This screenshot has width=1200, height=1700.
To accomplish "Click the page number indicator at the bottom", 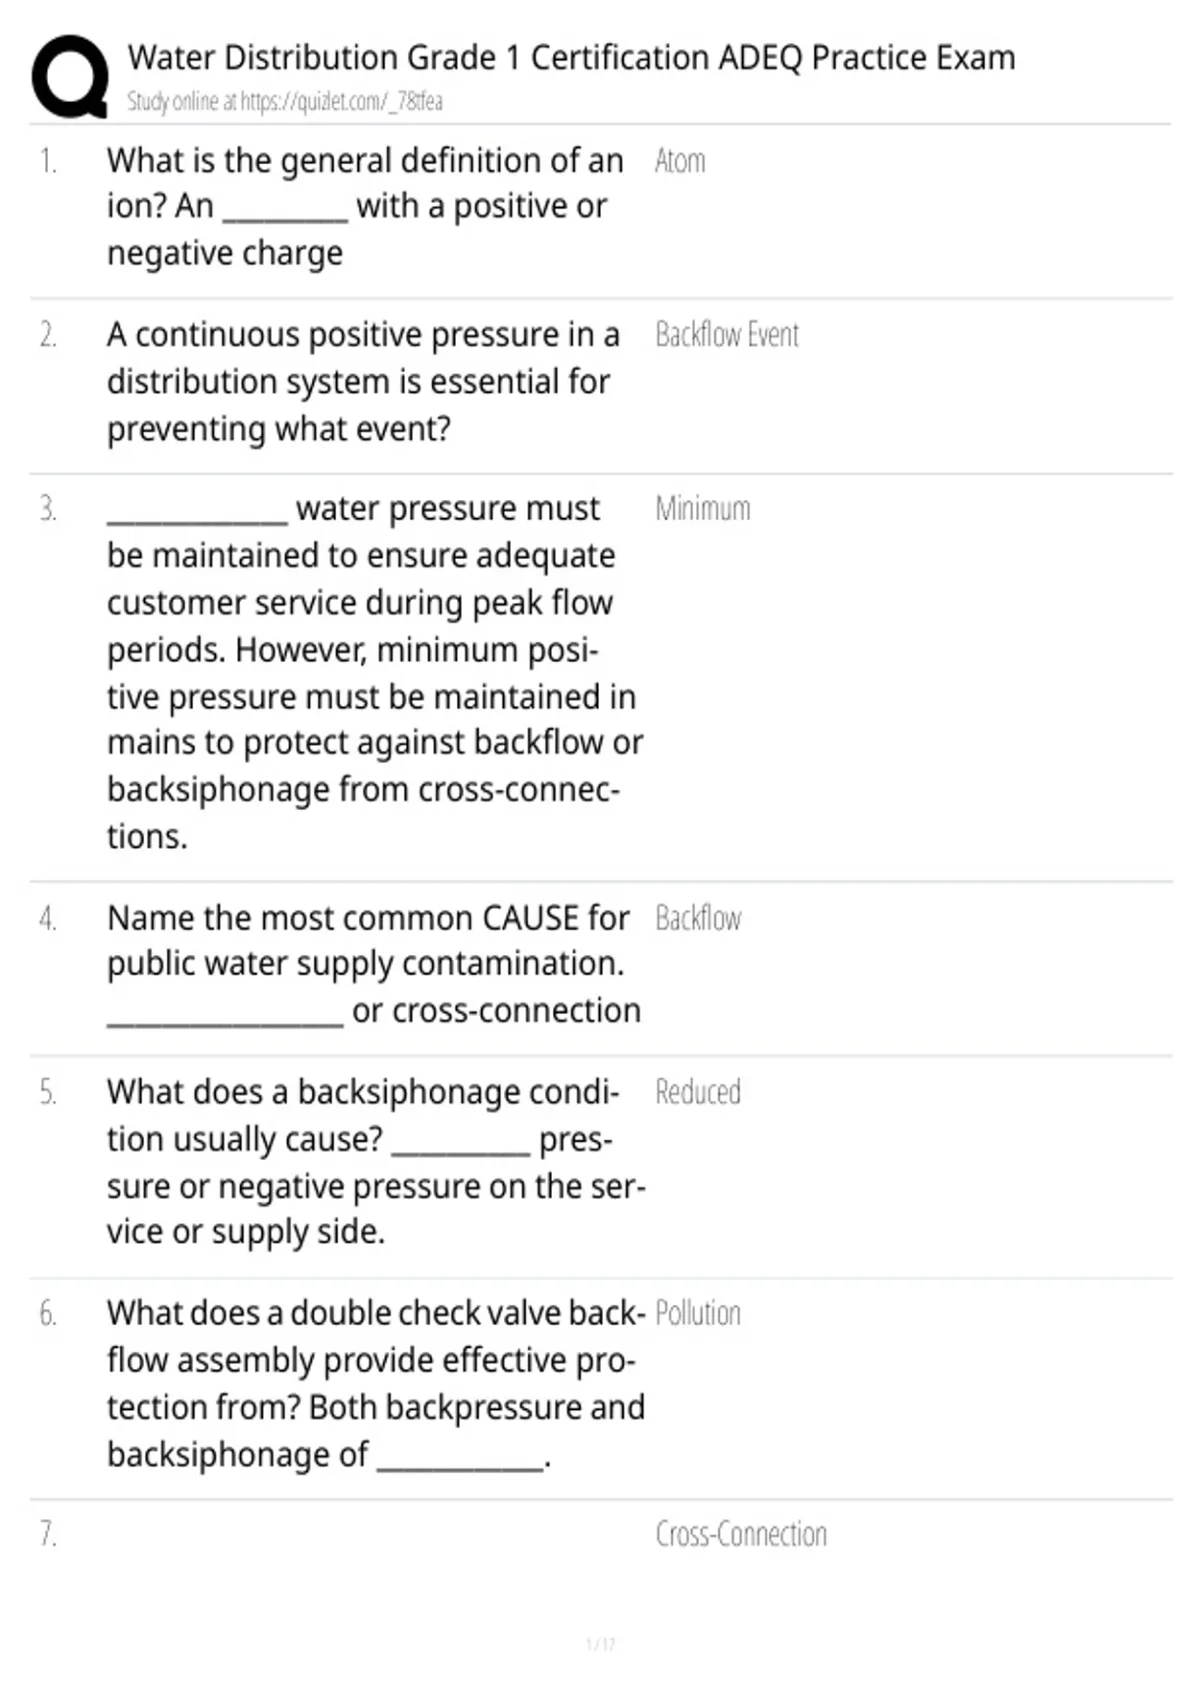I will [x=600, y=1644].
